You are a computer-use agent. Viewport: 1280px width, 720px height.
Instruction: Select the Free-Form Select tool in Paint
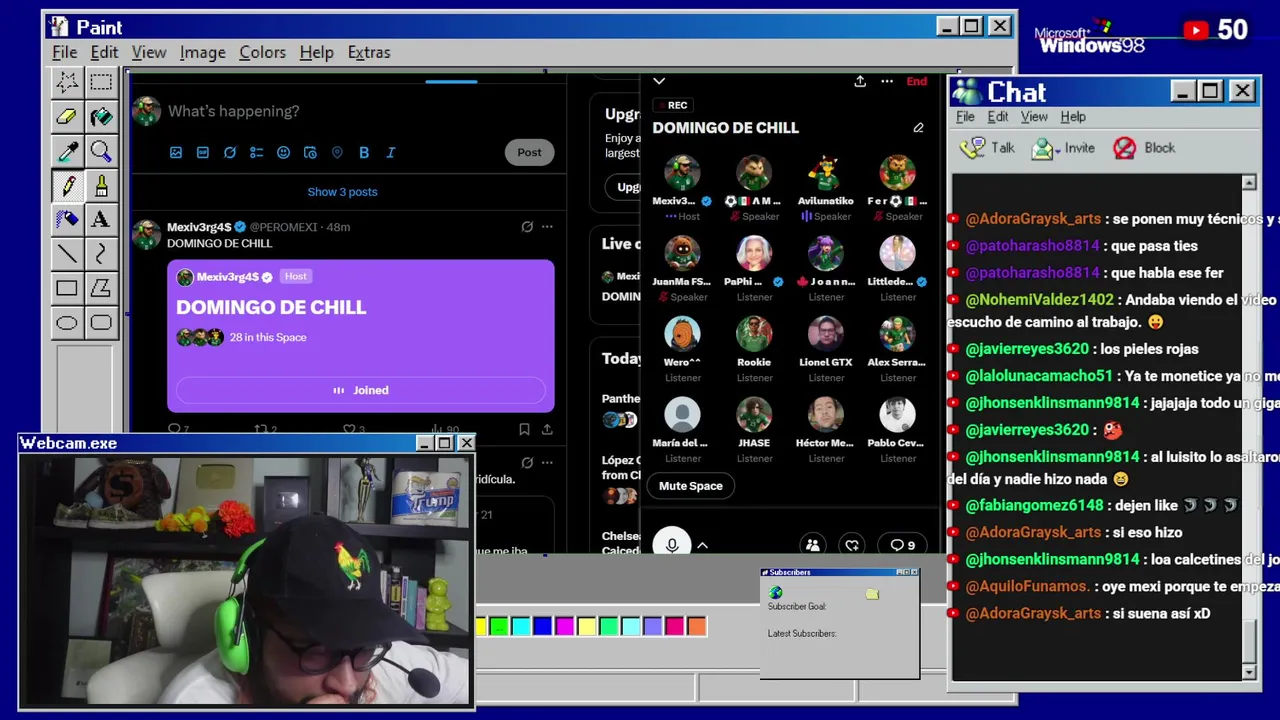coord(67,82)
